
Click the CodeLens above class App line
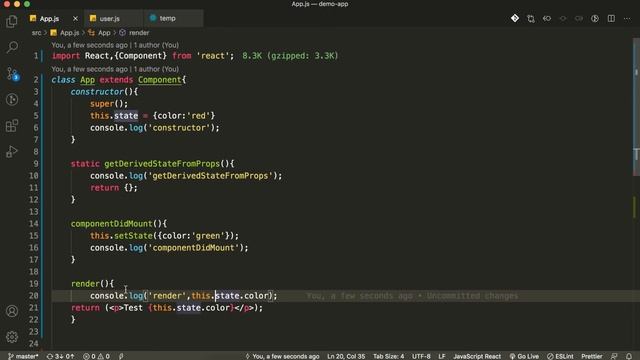115,69
